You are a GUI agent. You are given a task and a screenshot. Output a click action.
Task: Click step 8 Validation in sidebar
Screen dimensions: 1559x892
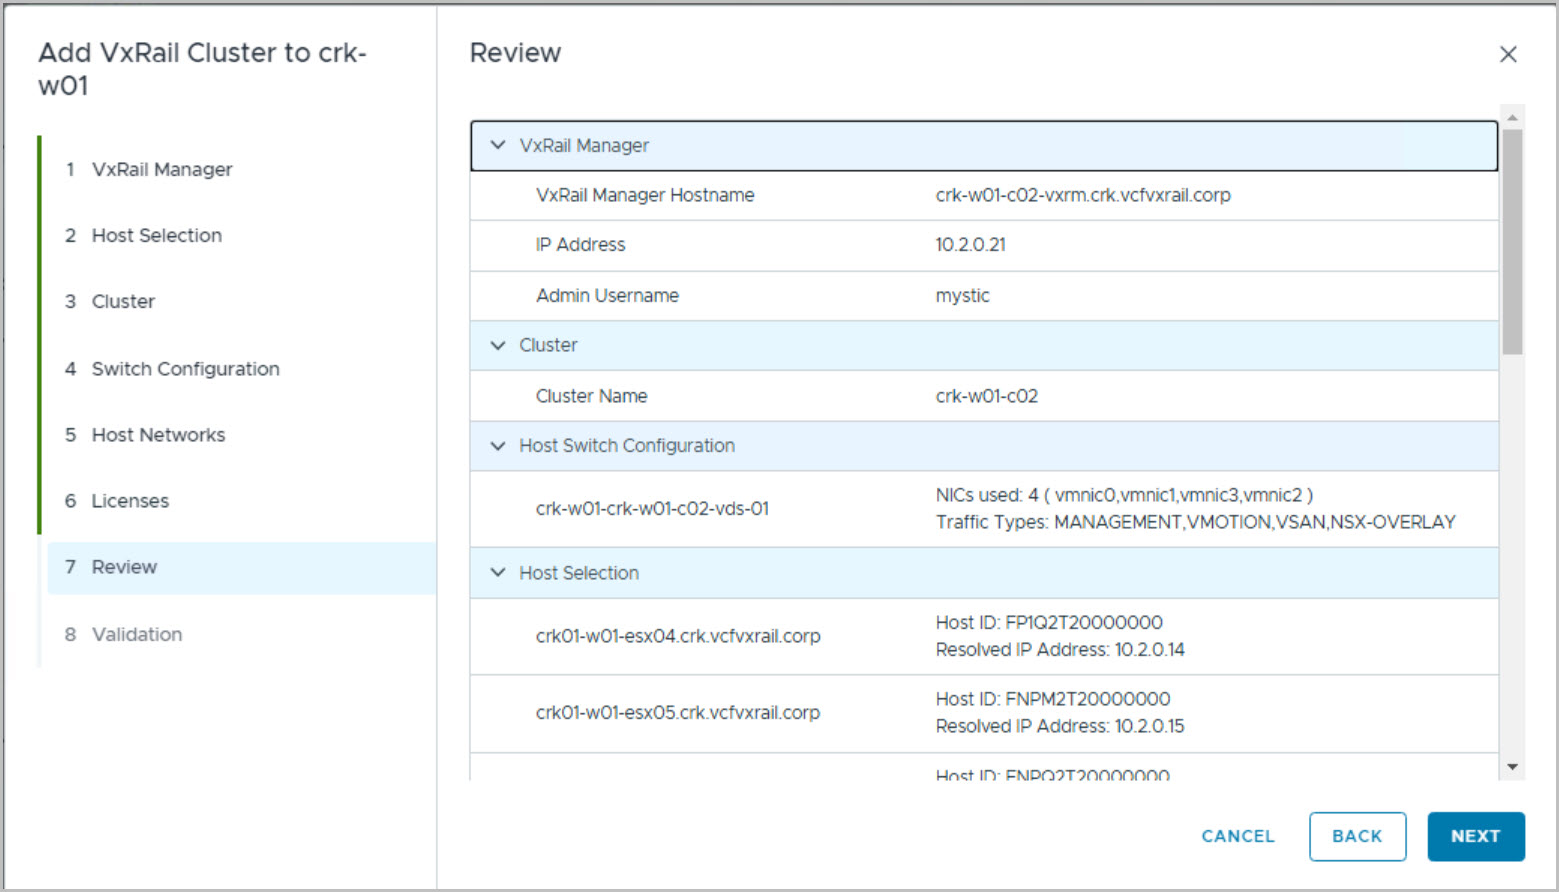137,635
